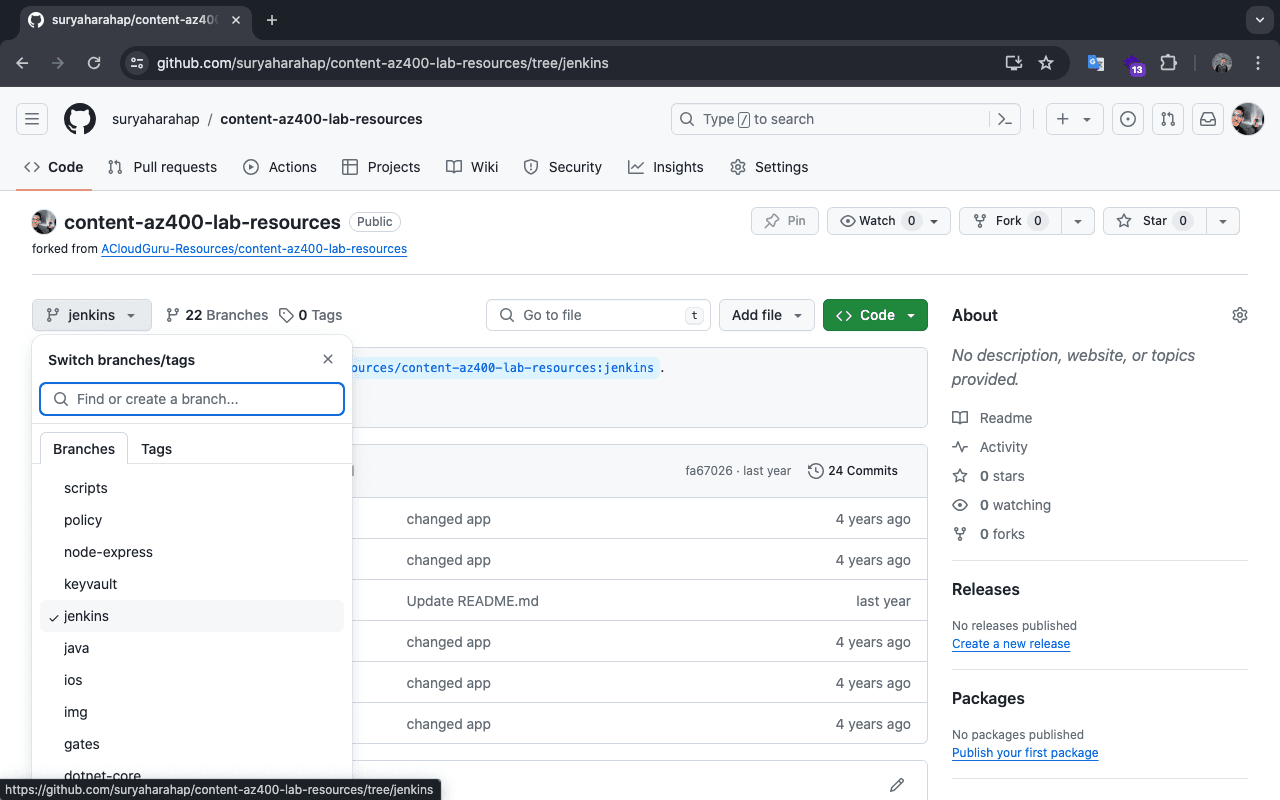Click the Pin repository button
This screenshot has width=1280, height=800.
[785, 221]
